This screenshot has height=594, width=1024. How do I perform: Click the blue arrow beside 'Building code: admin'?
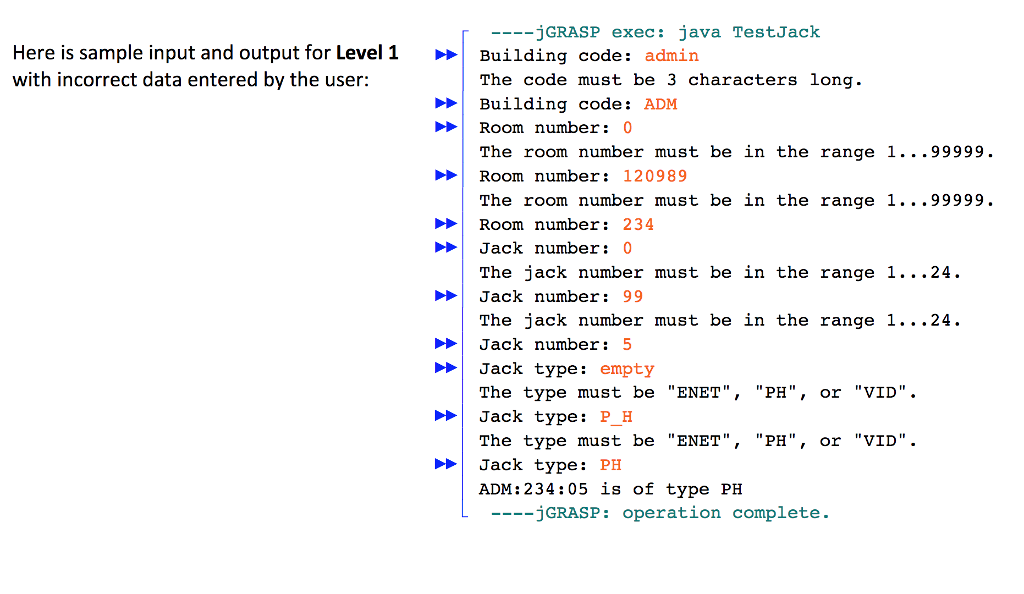coord(445,56)
